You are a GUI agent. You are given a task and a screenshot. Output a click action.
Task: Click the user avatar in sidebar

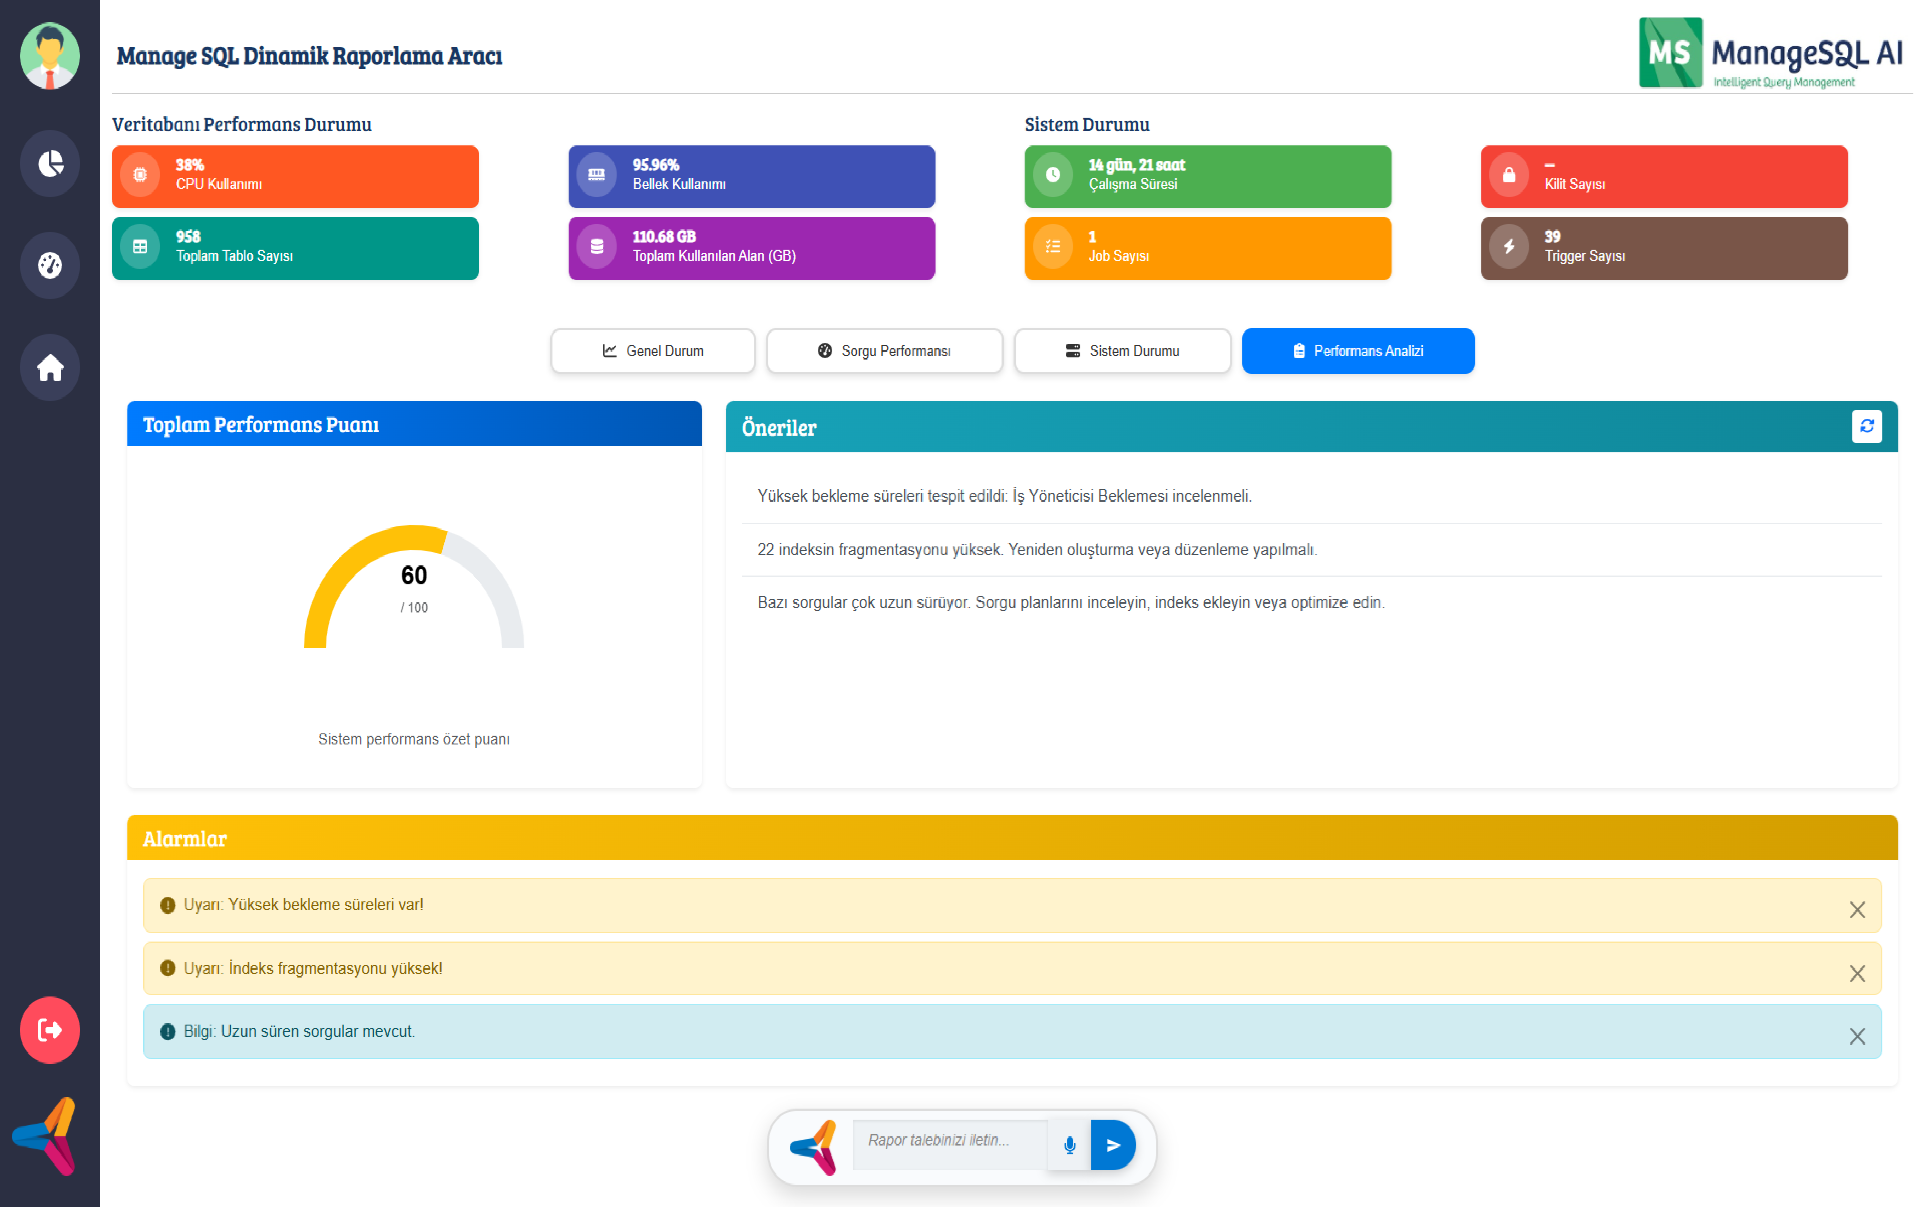click(x=49, y=57)
